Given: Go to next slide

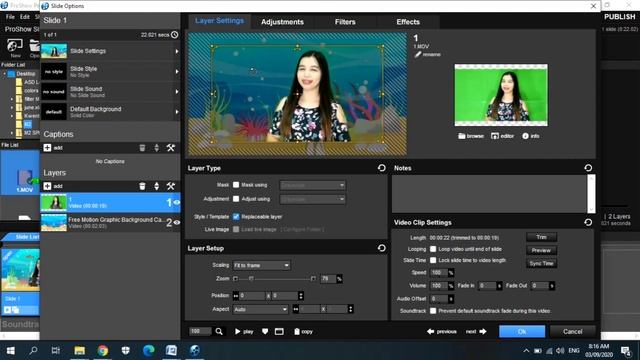Looking at the screenshot, I should coord(476,331).
